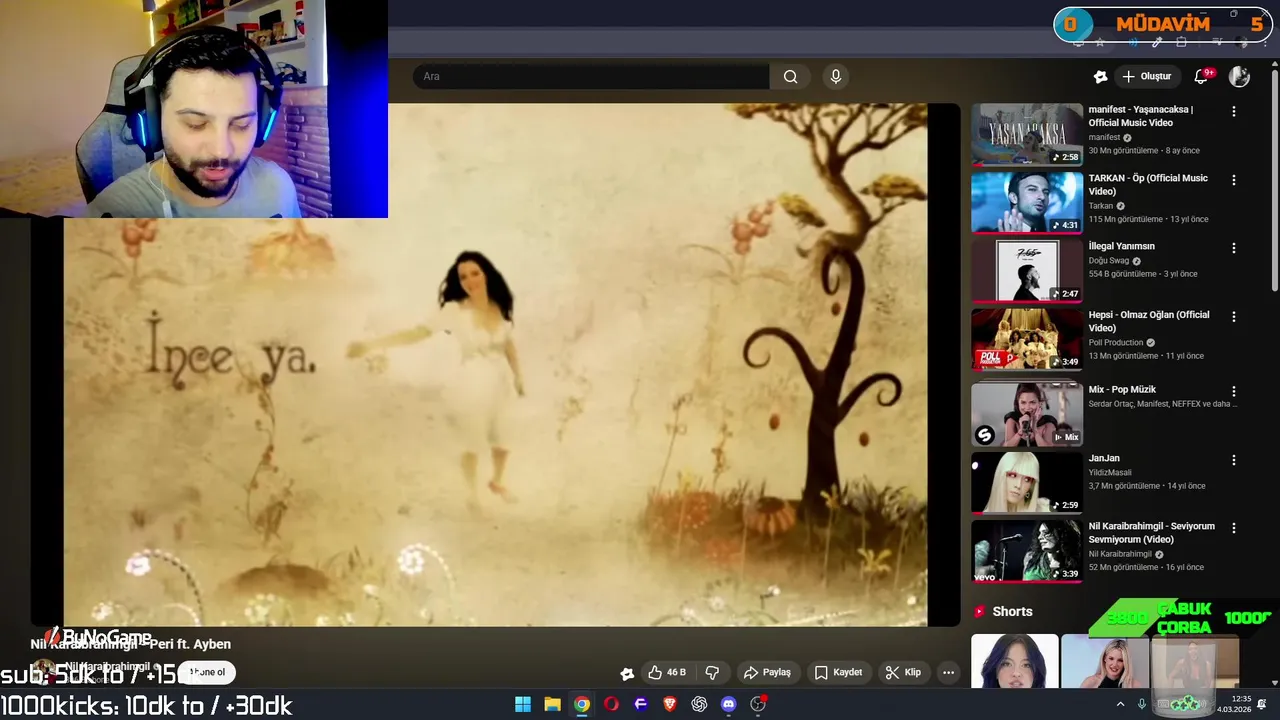Start voice search with the microphone icon
This screenshot has height=720, width=1280.
pos(836,76)
